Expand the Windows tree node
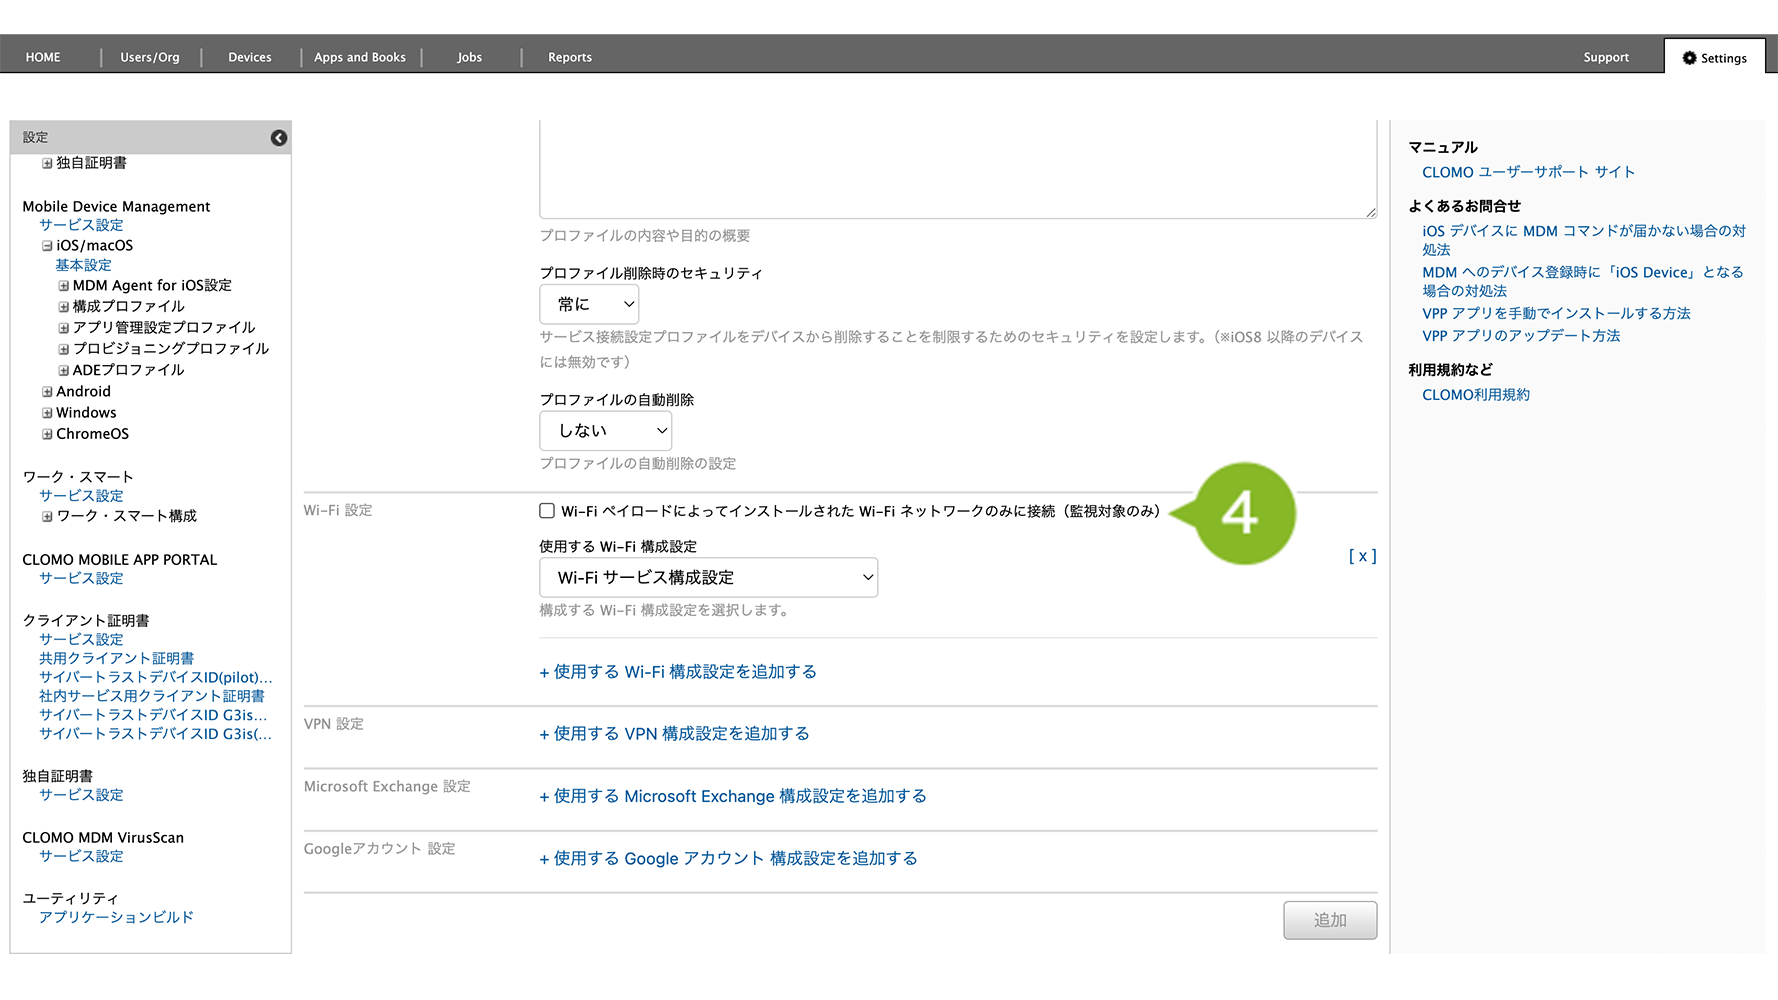This screenshot has height=1000, width=1778. (x=47, y=413)
